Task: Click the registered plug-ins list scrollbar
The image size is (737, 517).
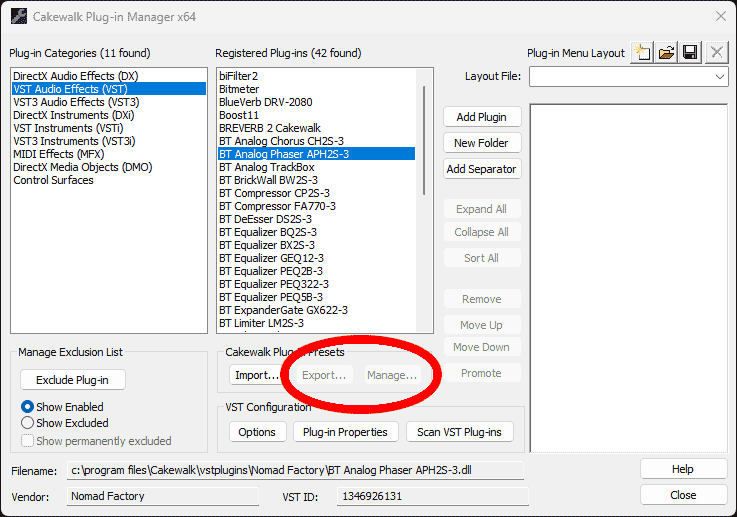Action: [422, 140]
